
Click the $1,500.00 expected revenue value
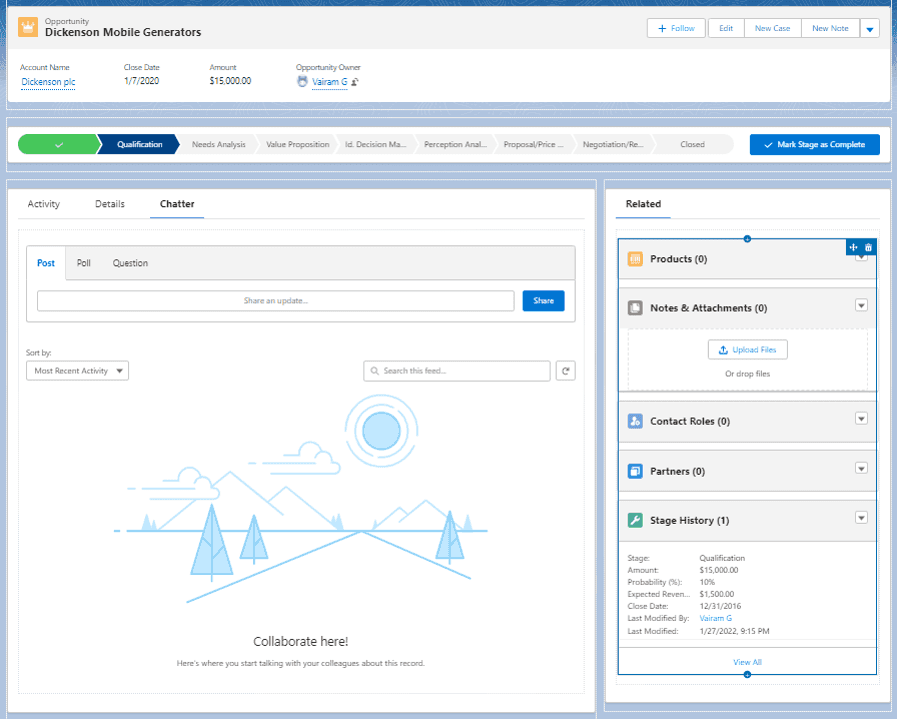[x=717, y=594]
